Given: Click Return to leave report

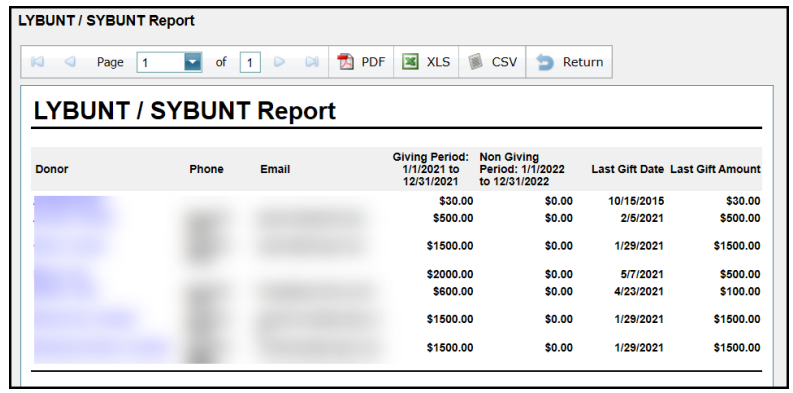Looking at the screenshot, I should click(x=569, y=62).
